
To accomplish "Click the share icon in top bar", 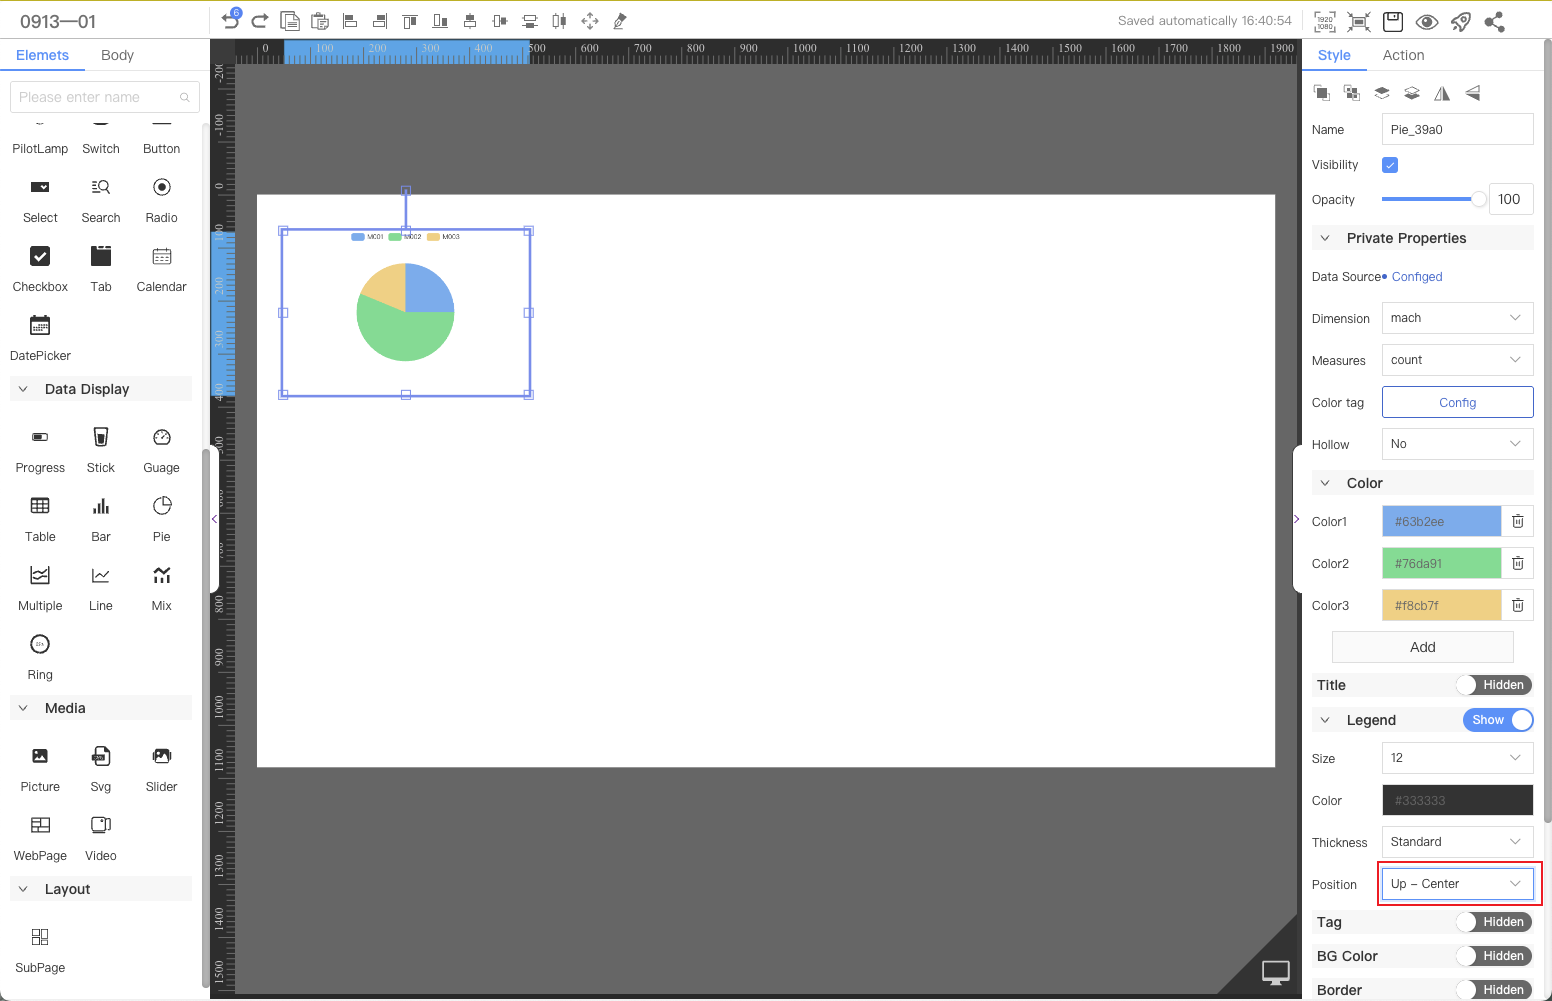I will click(1495, 21).
